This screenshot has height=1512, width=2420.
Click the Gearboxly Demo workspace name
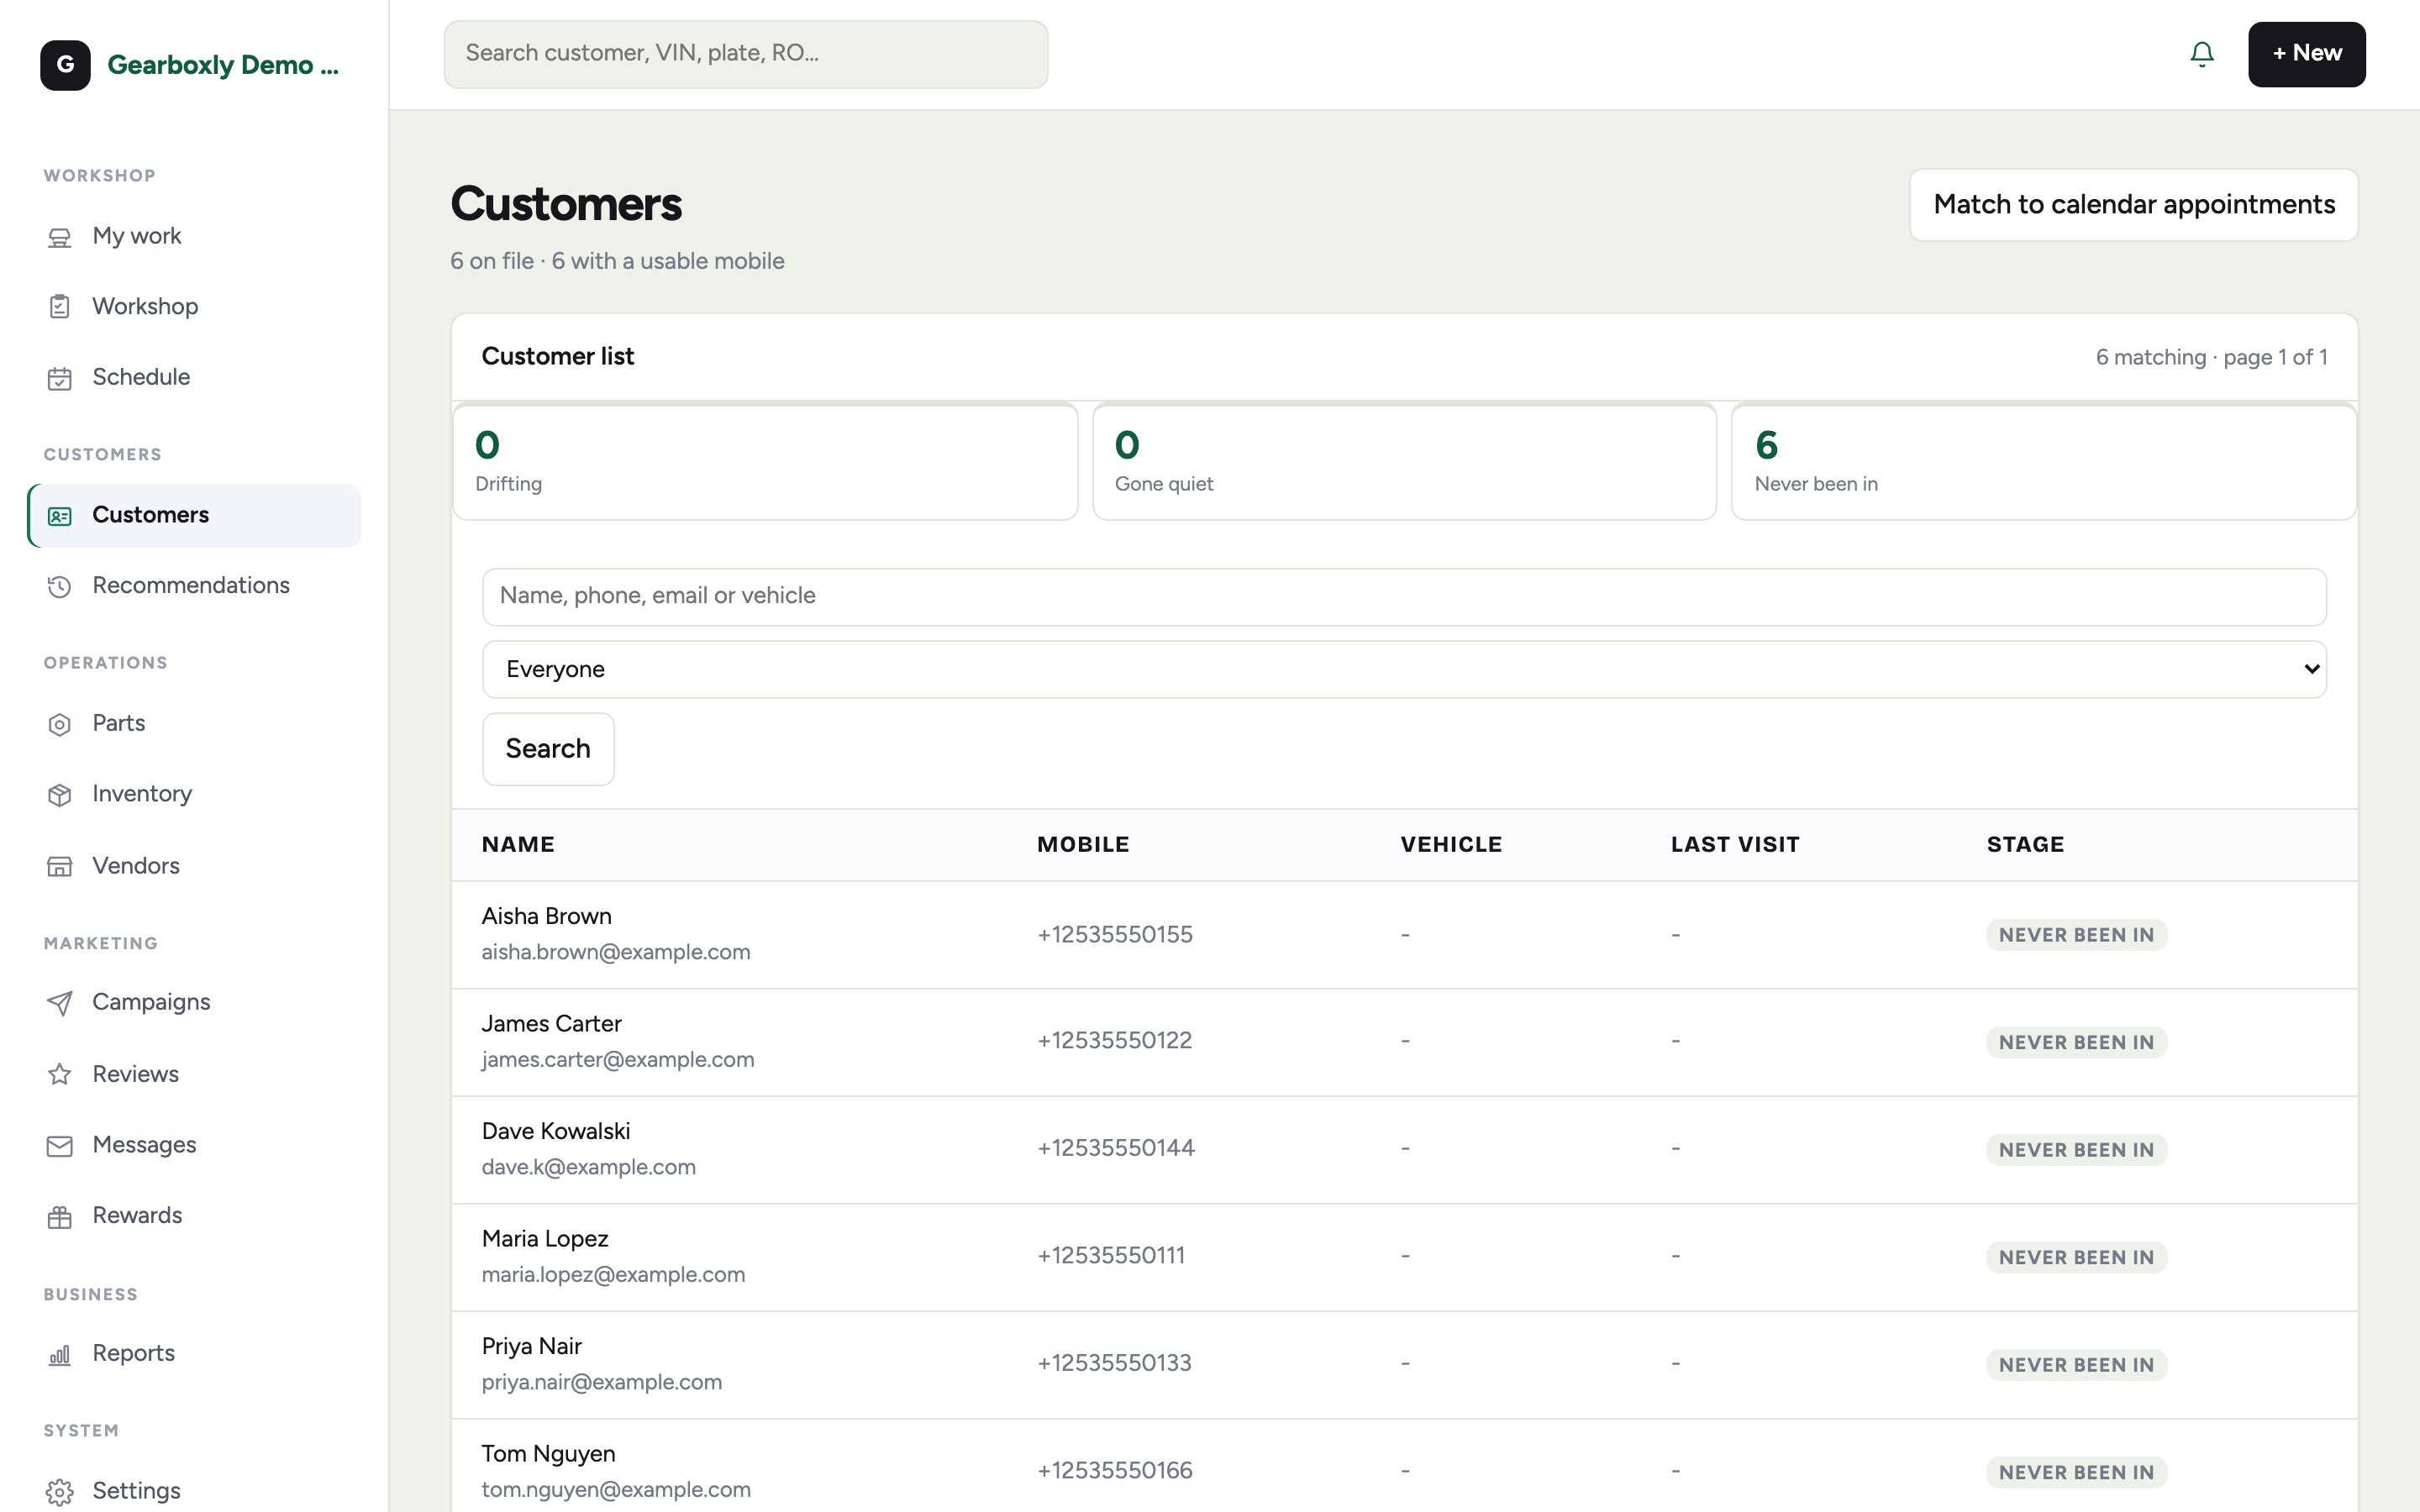click(x=223, y=65)
